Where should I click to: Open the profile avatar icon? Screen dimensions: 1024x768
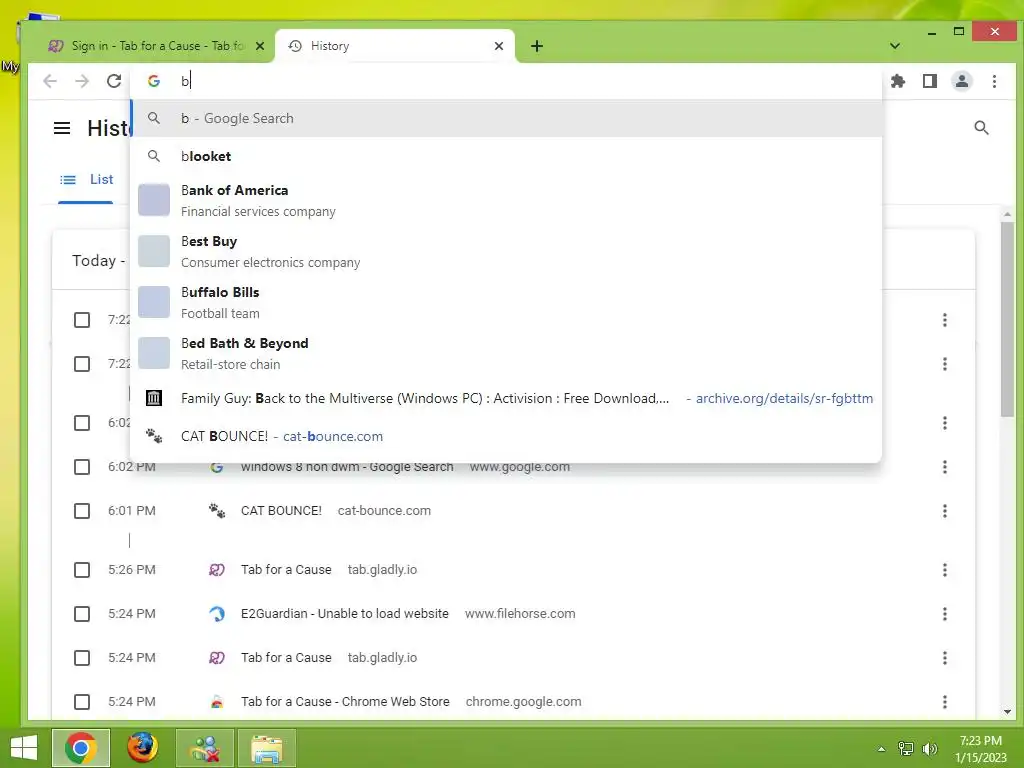(962, 81)
